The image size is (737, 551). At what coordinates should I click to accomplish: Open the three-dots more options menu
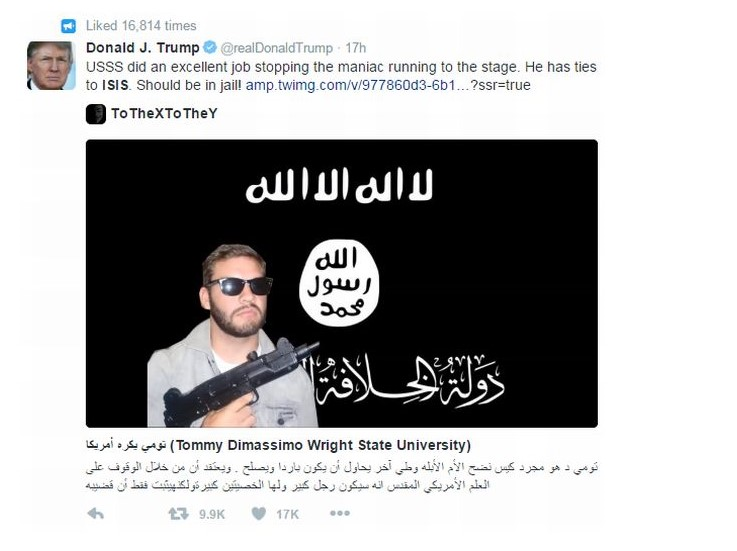(339, 513)
